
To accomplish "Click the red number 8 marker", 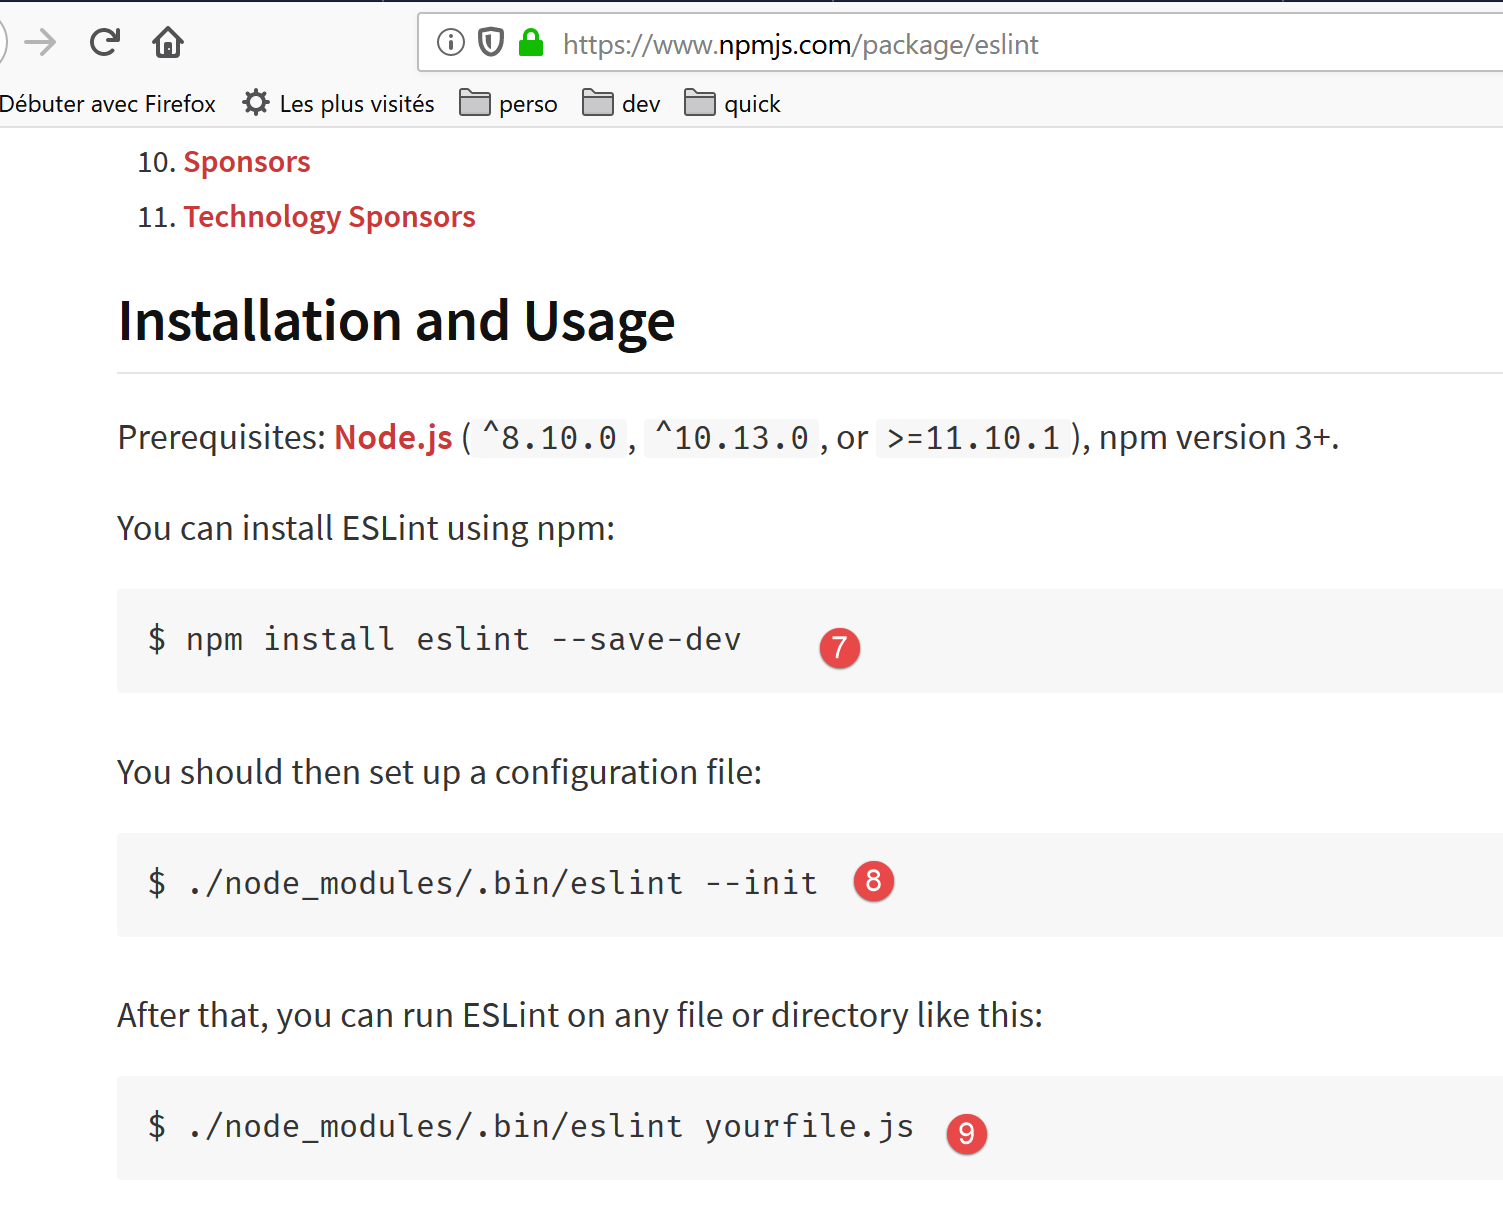I will click(873, 881).
